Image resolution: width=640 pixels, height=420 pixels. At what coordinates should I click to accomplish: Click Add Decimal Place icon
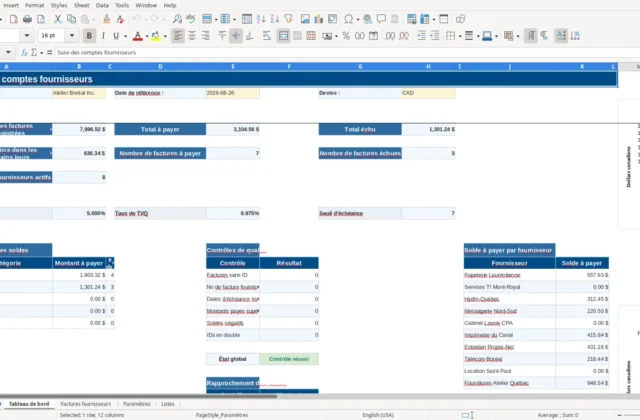pos(390,36)
